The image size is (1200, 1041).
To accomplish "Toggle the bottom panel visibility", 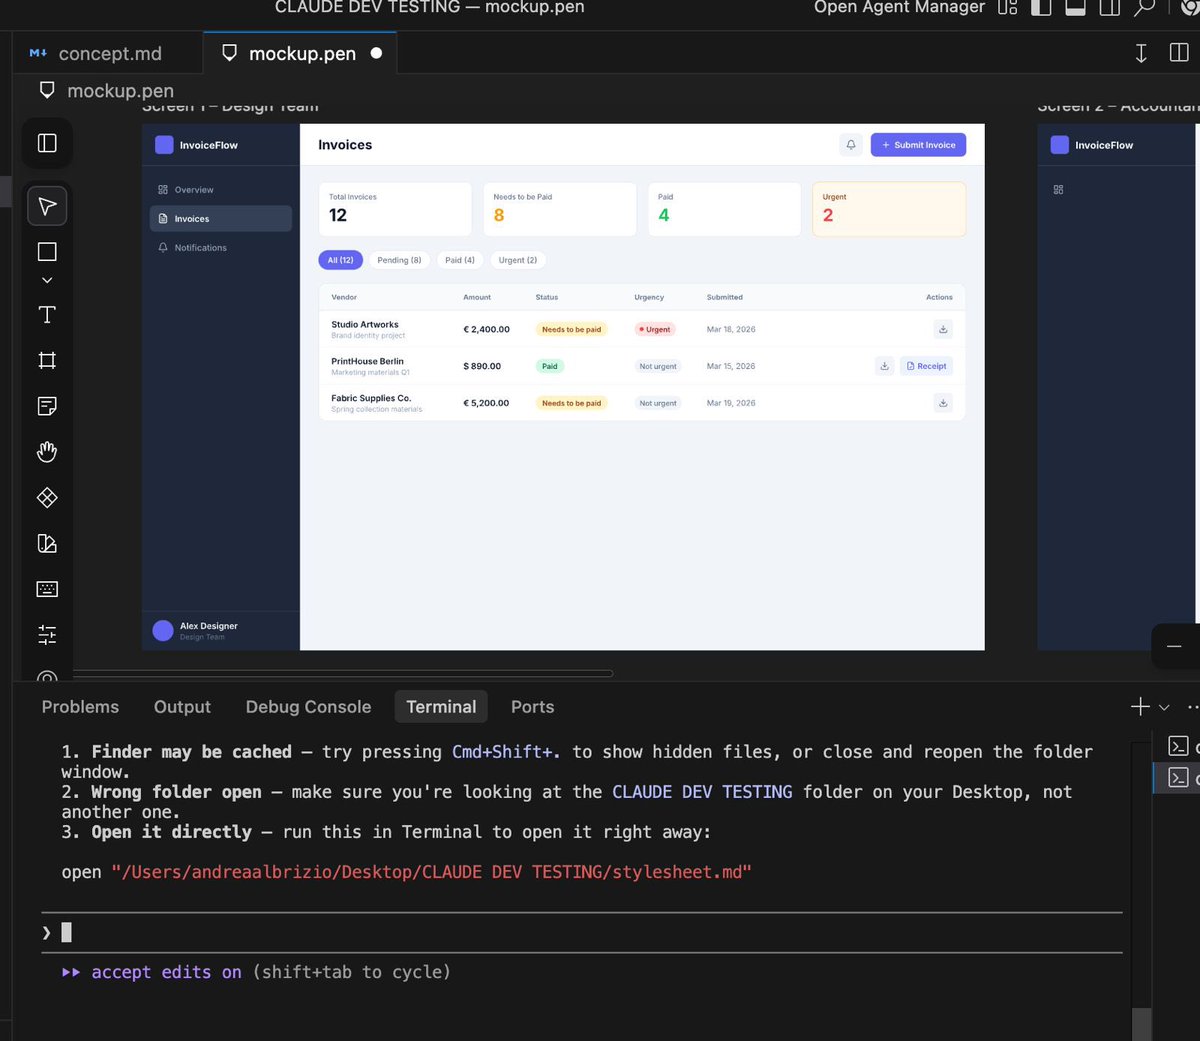I will [x=1075, y=7].
